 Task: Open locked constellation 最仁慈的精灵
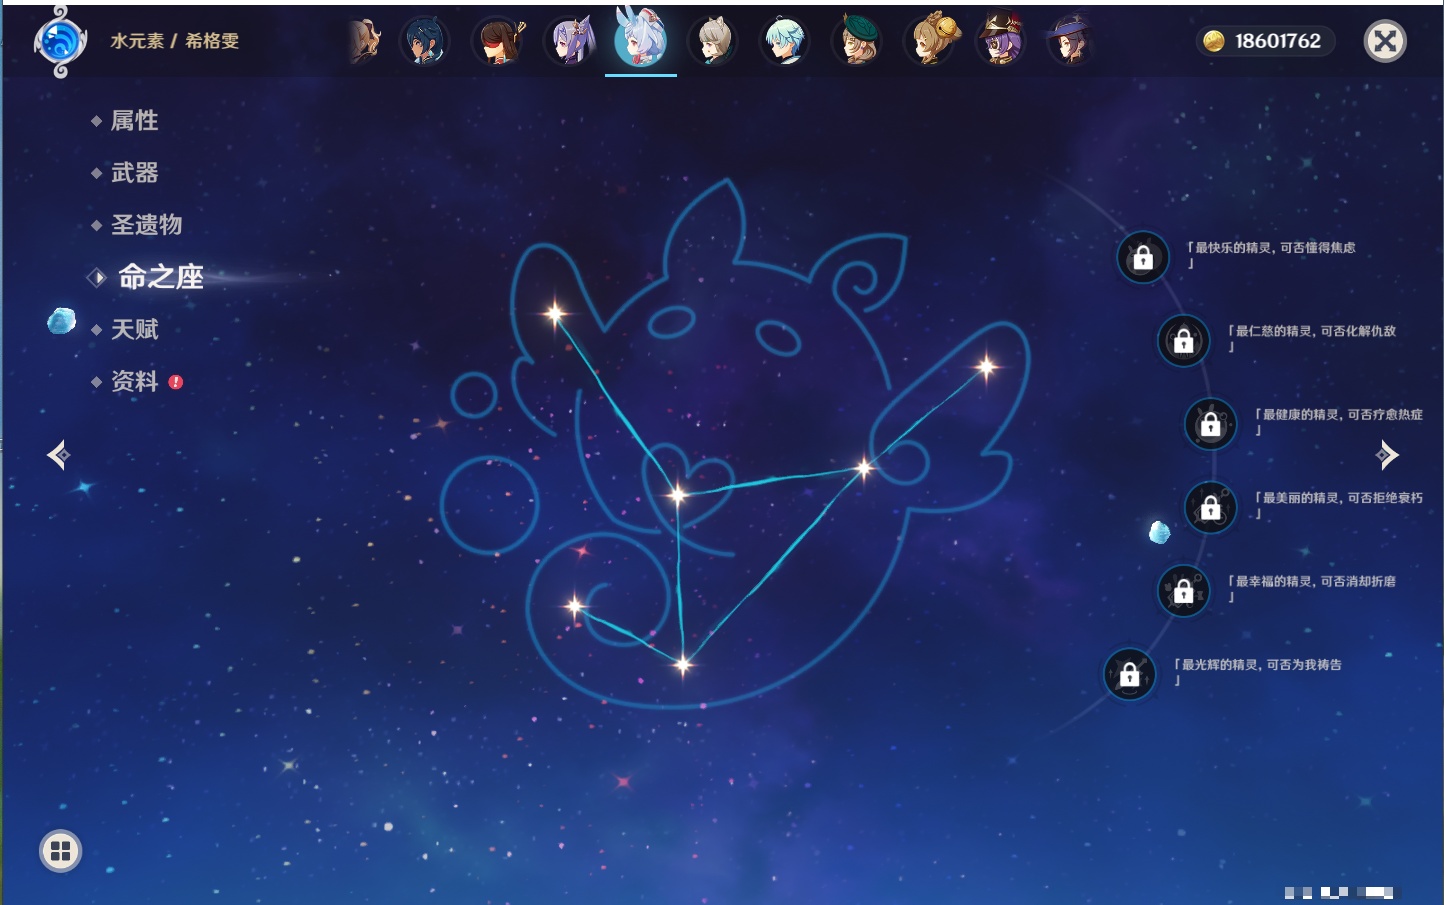pyautogui.click(x=1183, y=341)
